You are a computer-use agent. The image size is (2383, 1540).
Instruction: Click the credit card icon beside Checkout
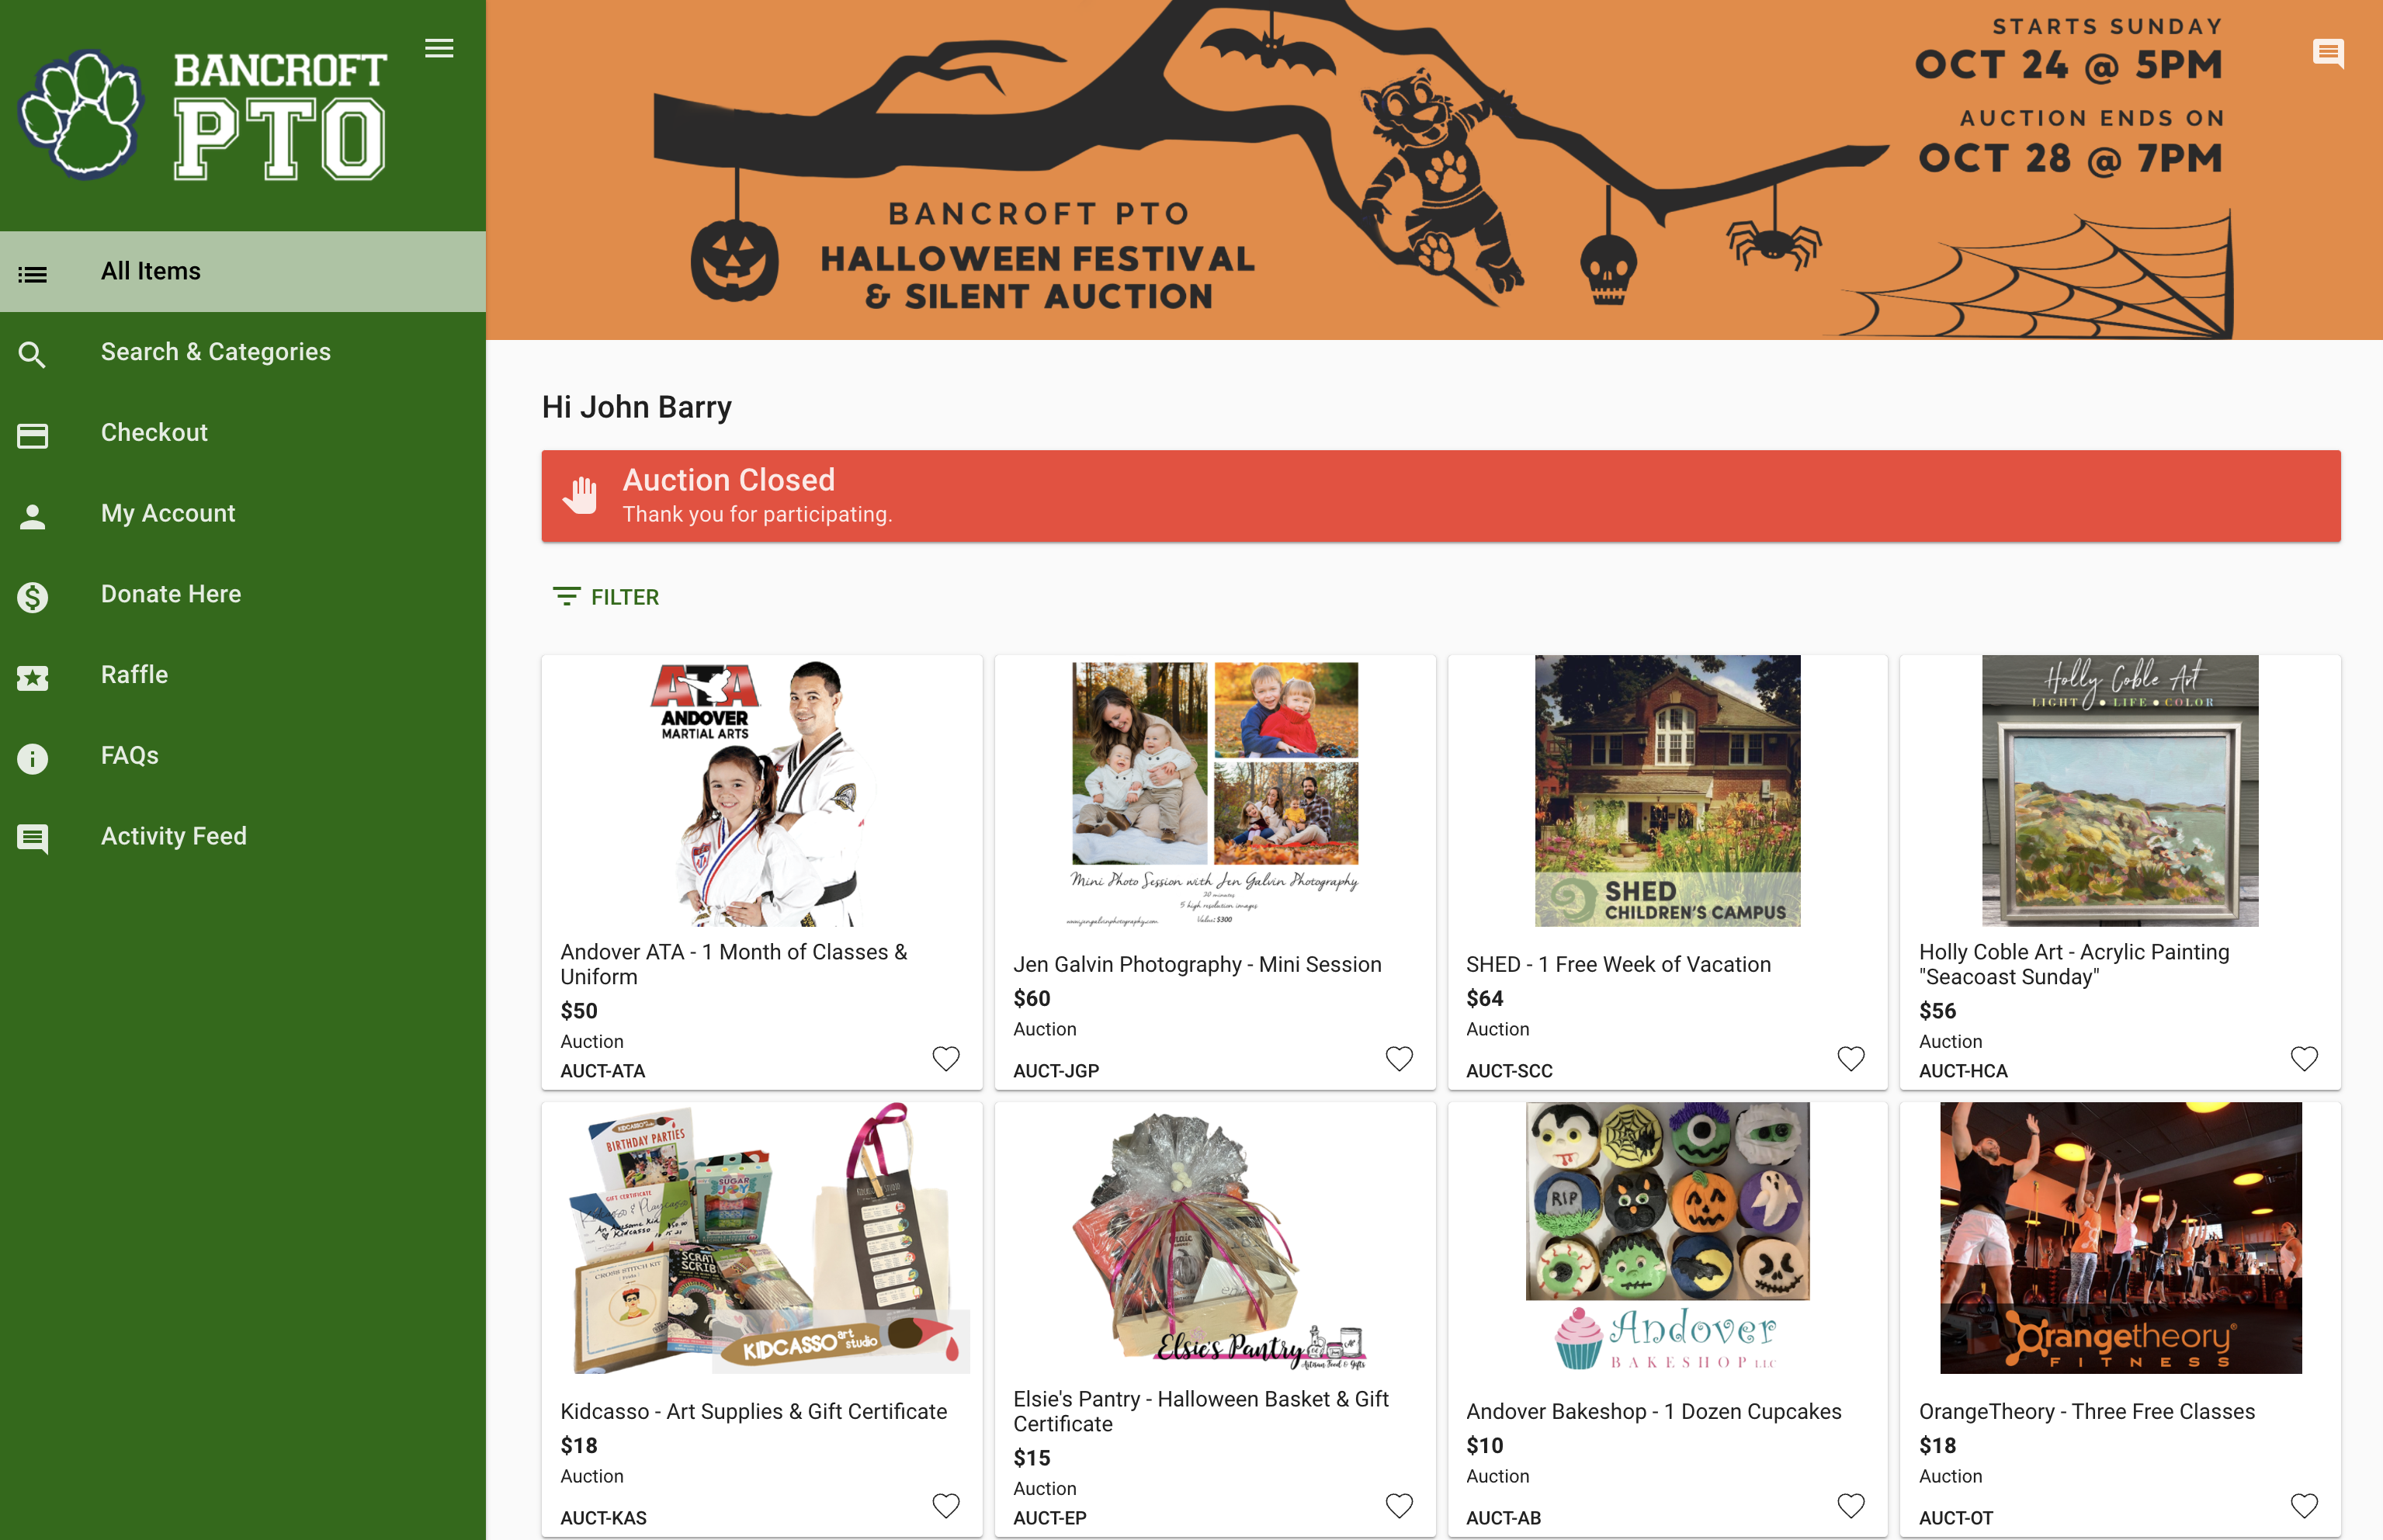(32, 435)
